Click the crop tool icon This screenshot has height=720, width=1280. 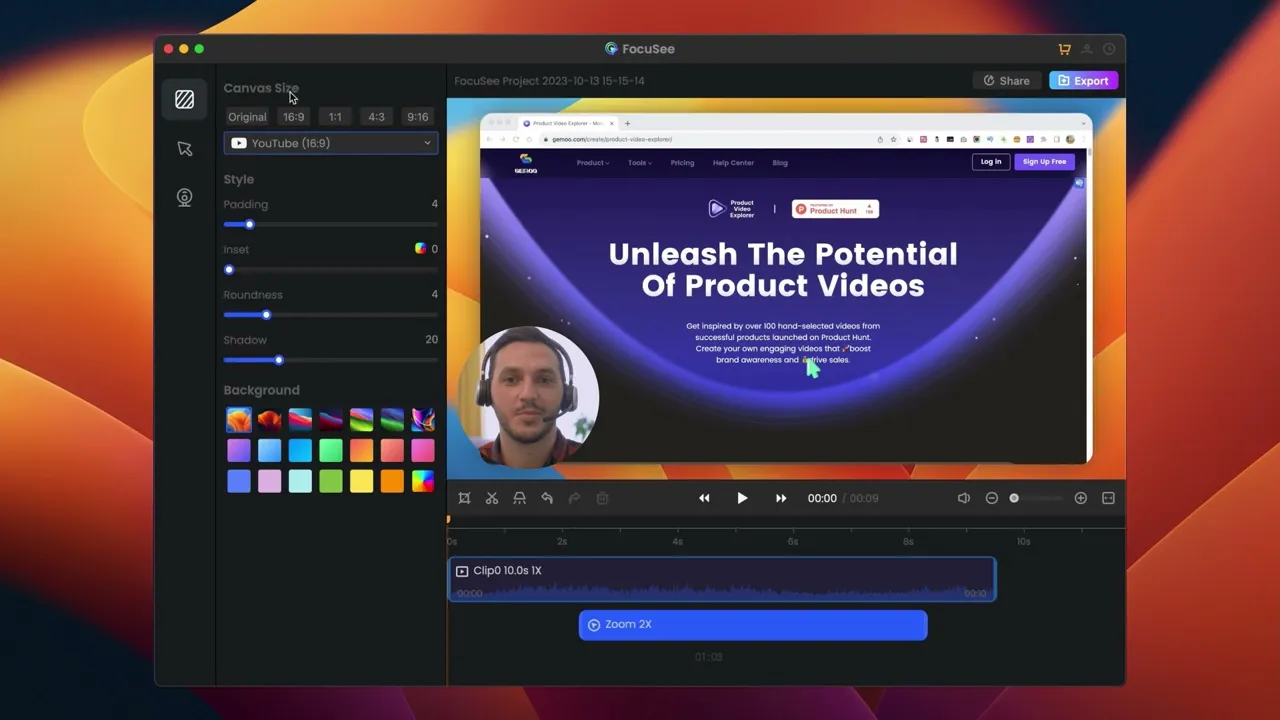pyautogui.click(x=464, y=498)
